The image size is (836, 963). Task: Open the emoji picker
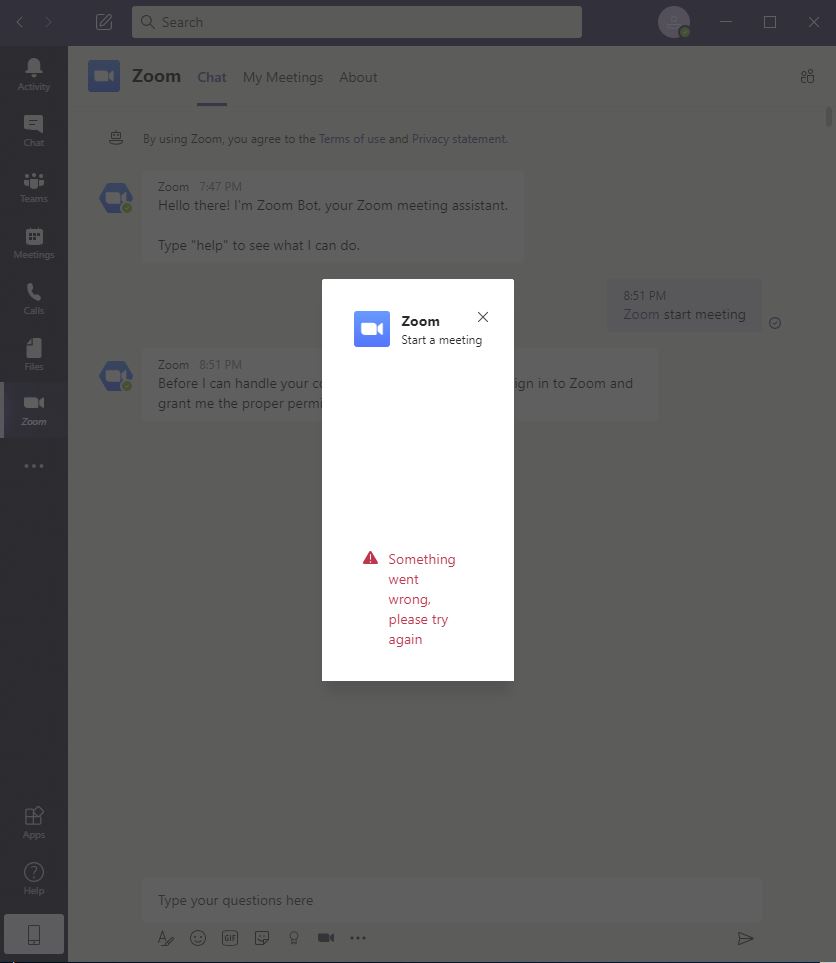tap(198, 938)
